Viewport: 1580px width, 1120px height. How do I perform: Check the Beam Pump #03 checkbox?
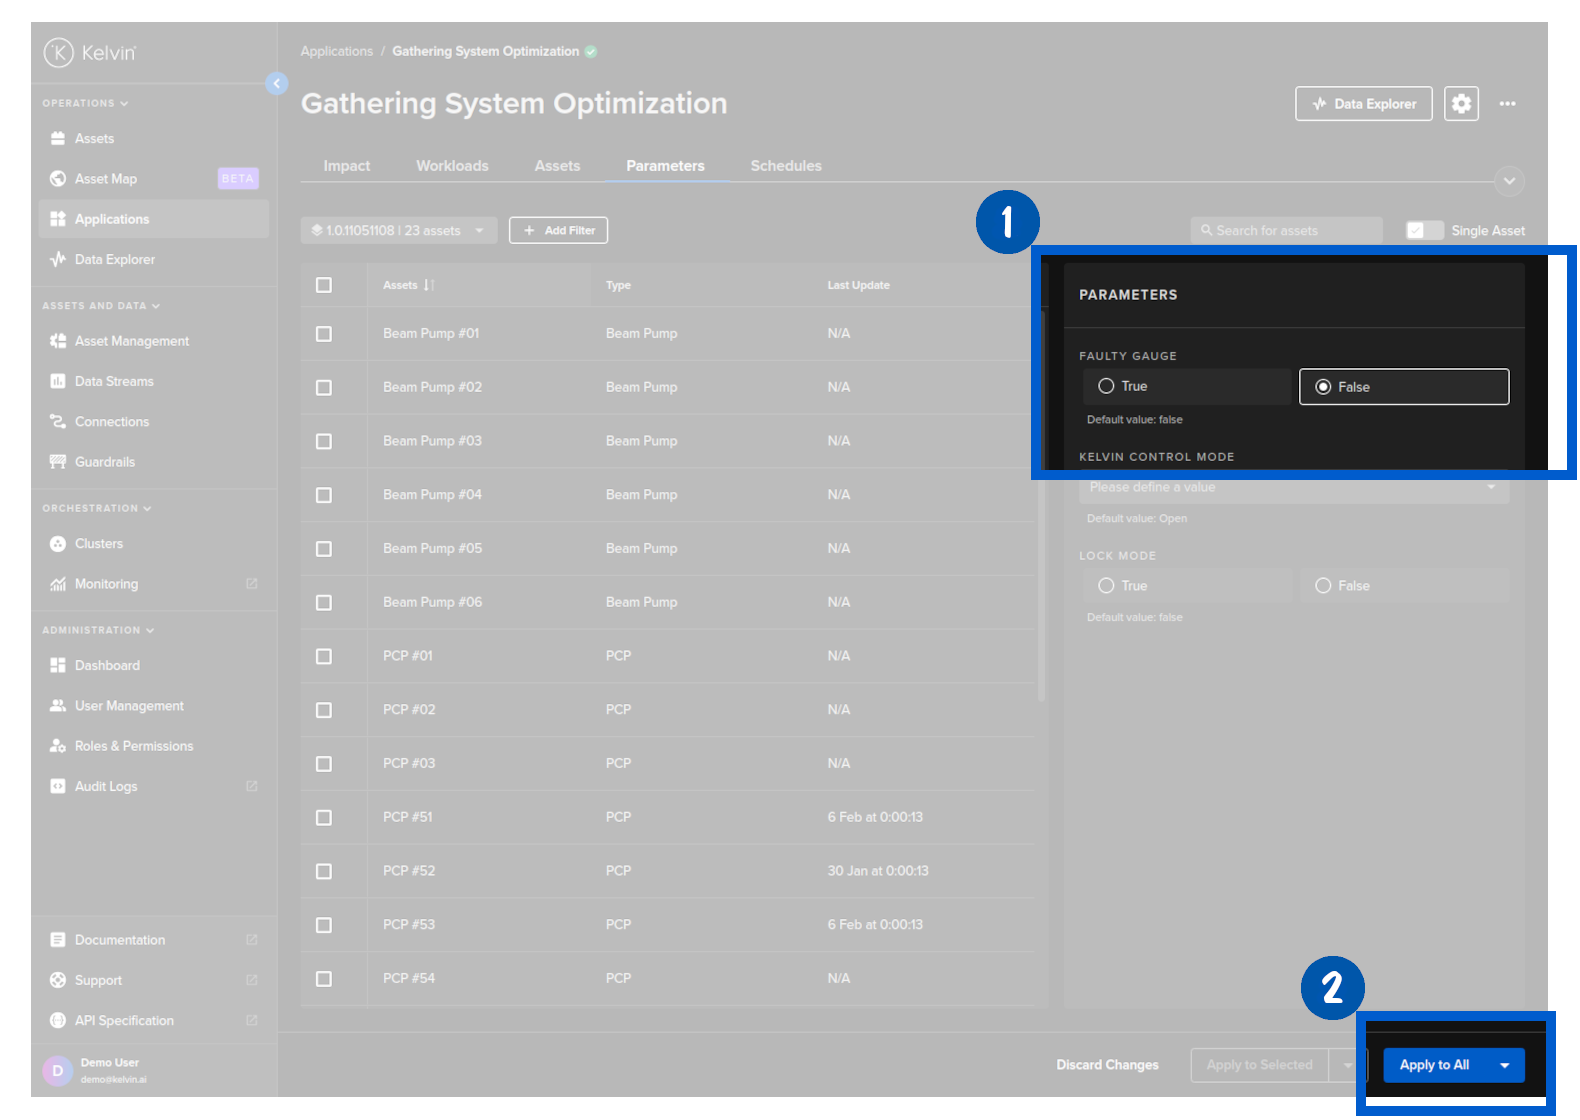tap(324, 441)
